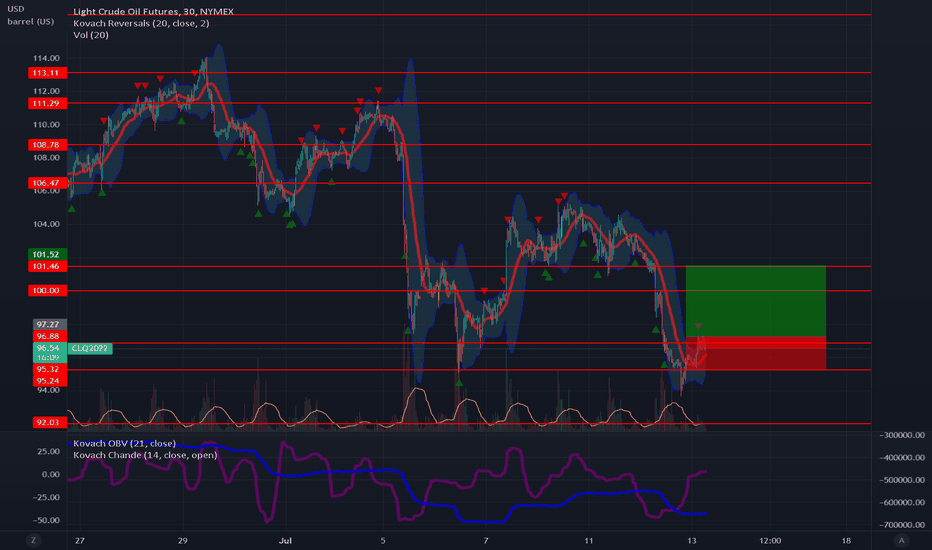Viewport: 932px width, 550px height.
Task: Click the 27 date label on time axis
Action: [x=80, y=540]
